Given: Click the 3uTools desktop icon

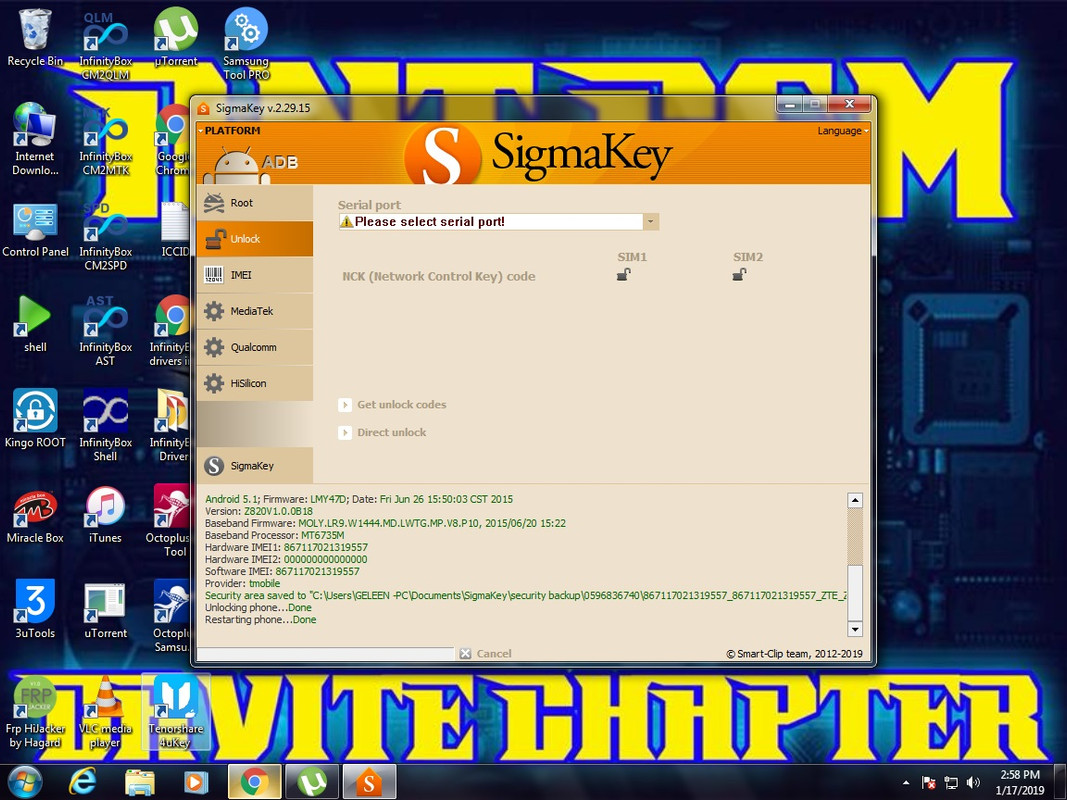Looking at the screenshot, I should 35,610.
